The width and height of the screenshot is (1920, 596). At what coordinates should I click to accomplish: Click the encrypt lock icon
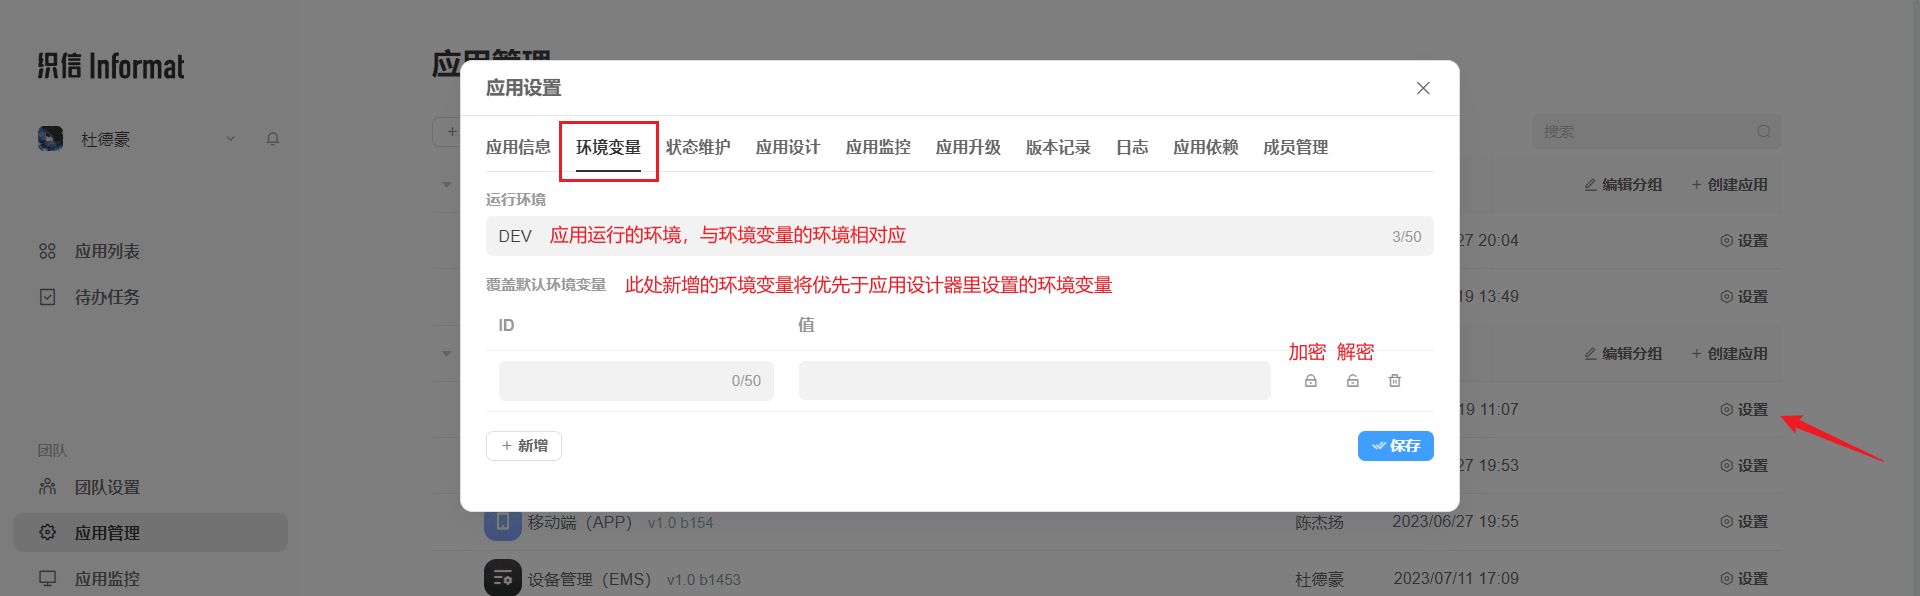[1310, 381]
